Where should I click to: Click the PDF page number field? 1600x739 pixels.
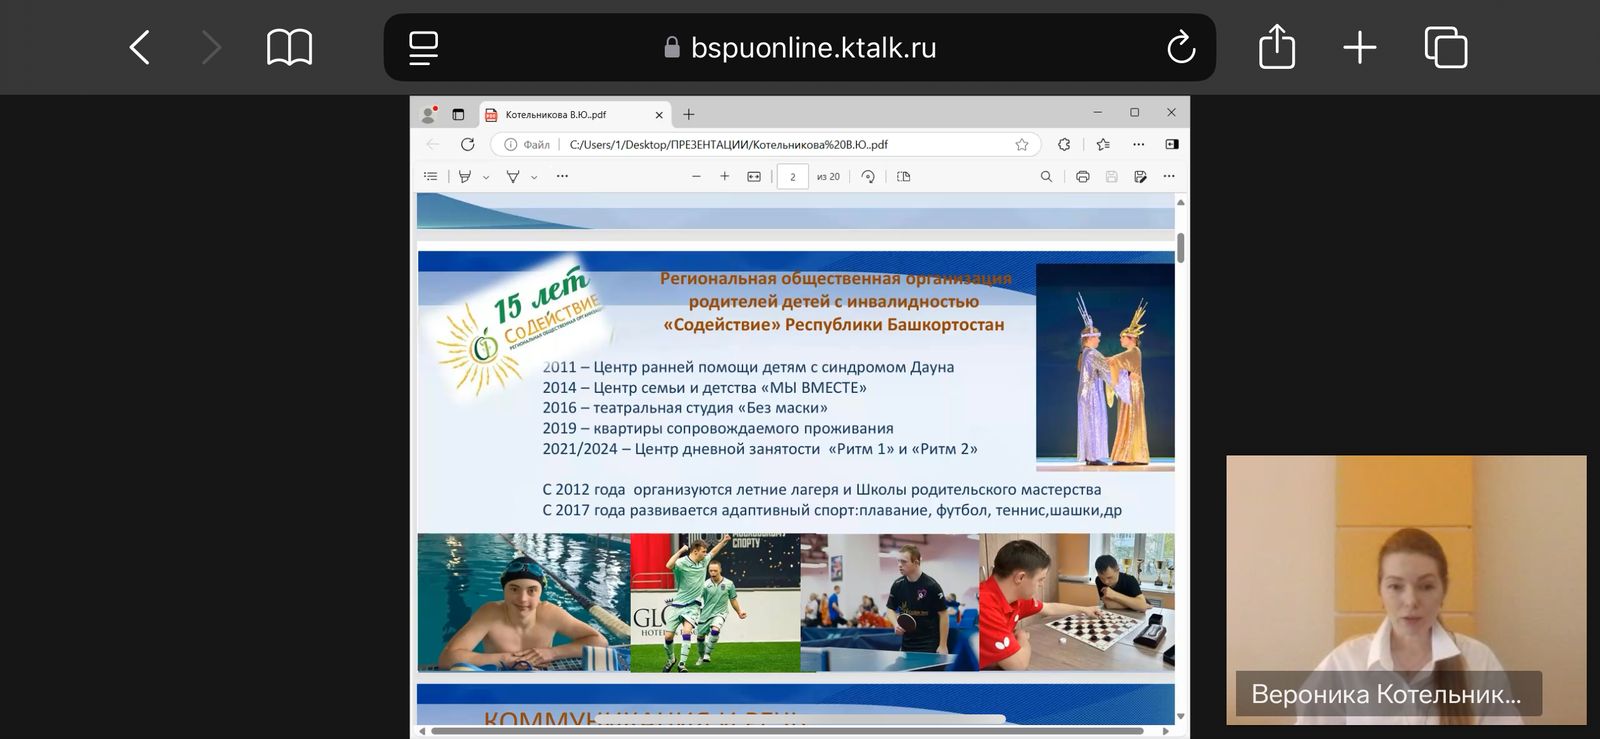(x=793, y=177)
